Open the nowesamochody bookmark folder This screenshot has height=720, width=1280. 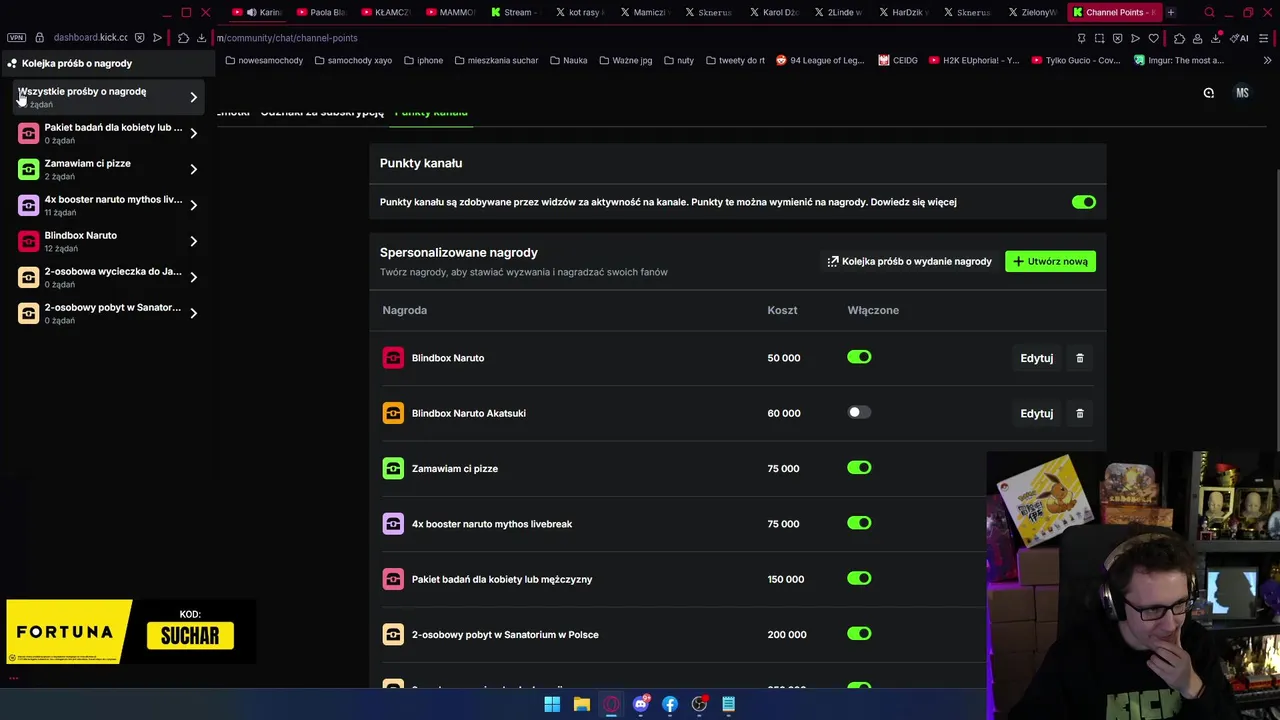click(264, 60)
